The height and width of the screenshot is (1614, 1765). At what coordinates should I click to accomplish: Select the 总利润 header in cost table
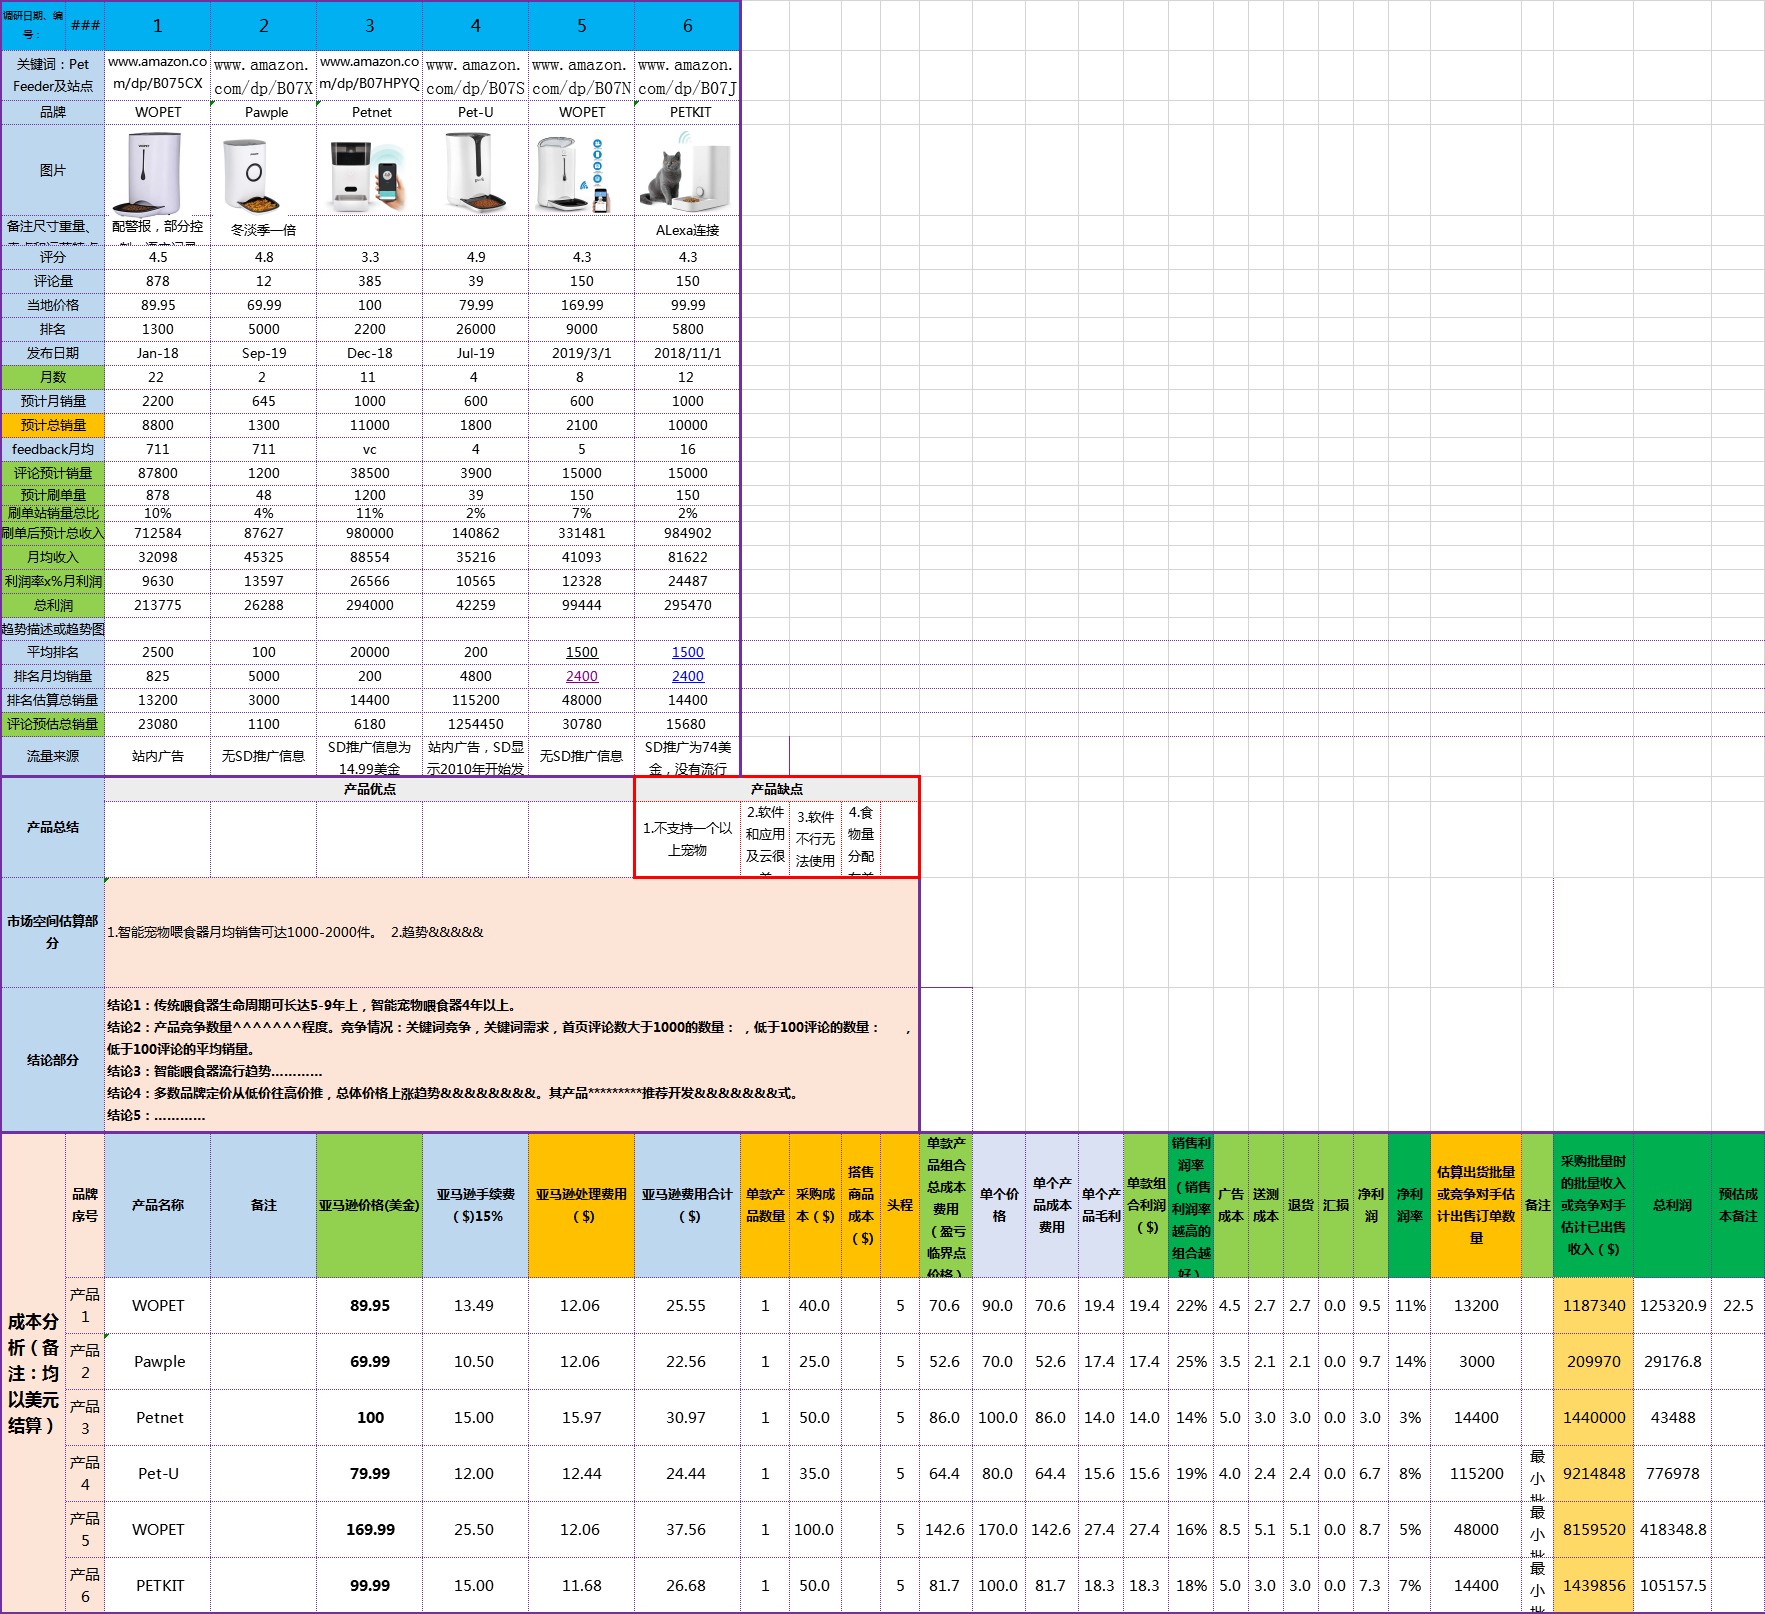[x=1672, y=1205]
